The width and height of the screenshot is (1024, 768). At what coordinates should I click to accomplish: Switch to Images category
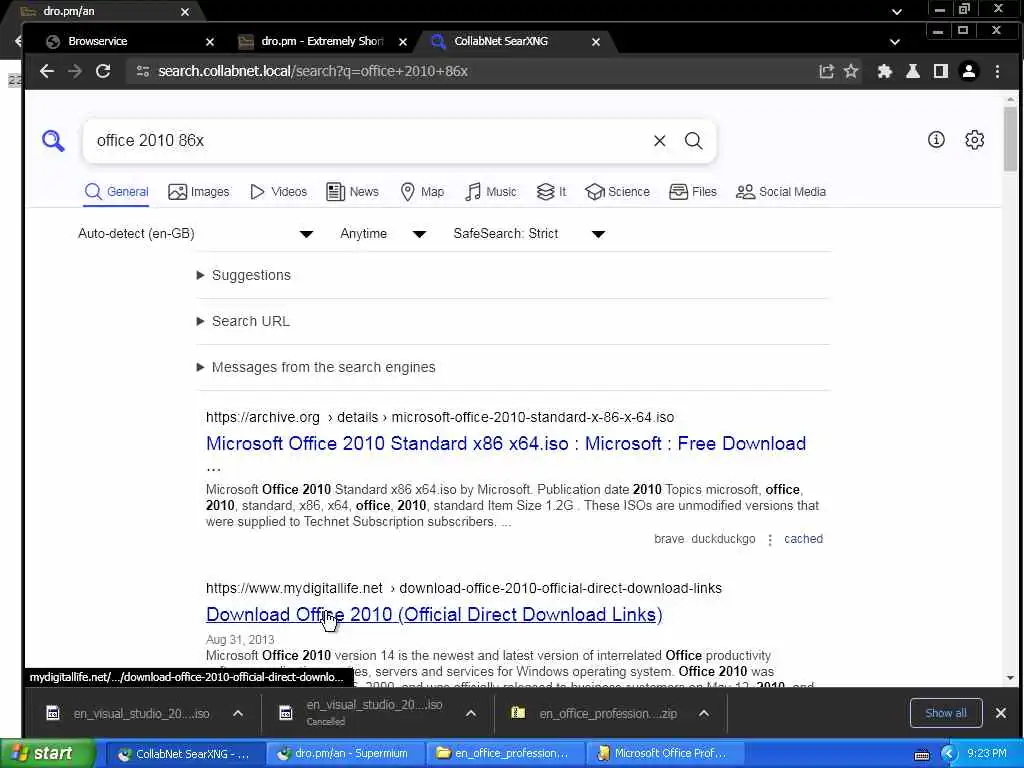coord(199,192)
